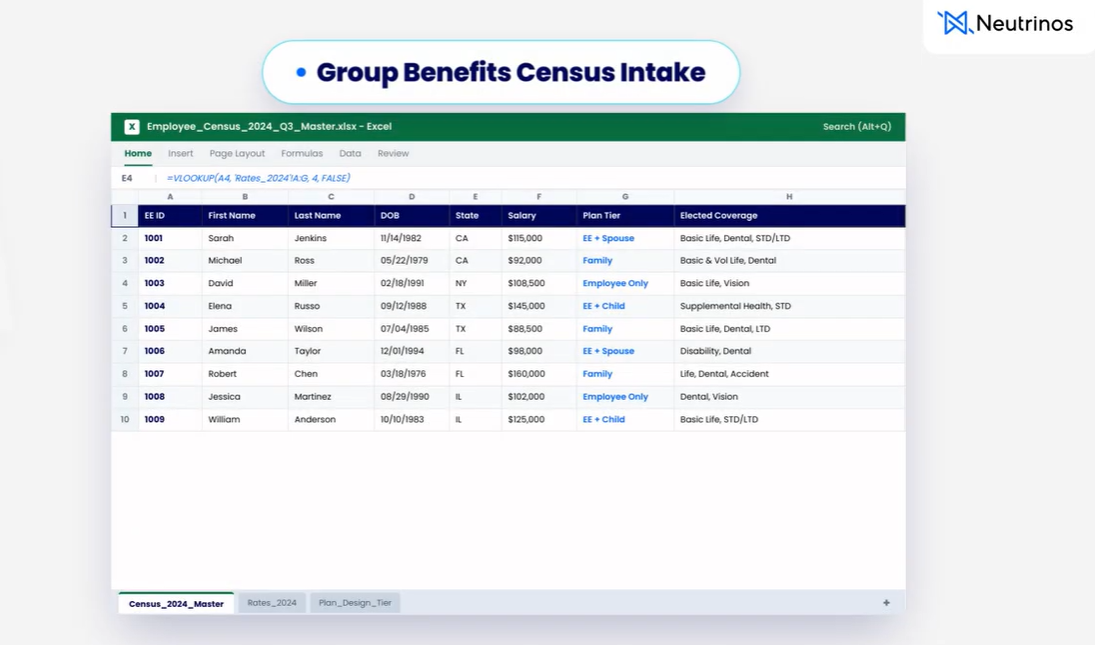Click Michael Ross's Family plan tier
Screen dimensions: 1095x645
625,260
